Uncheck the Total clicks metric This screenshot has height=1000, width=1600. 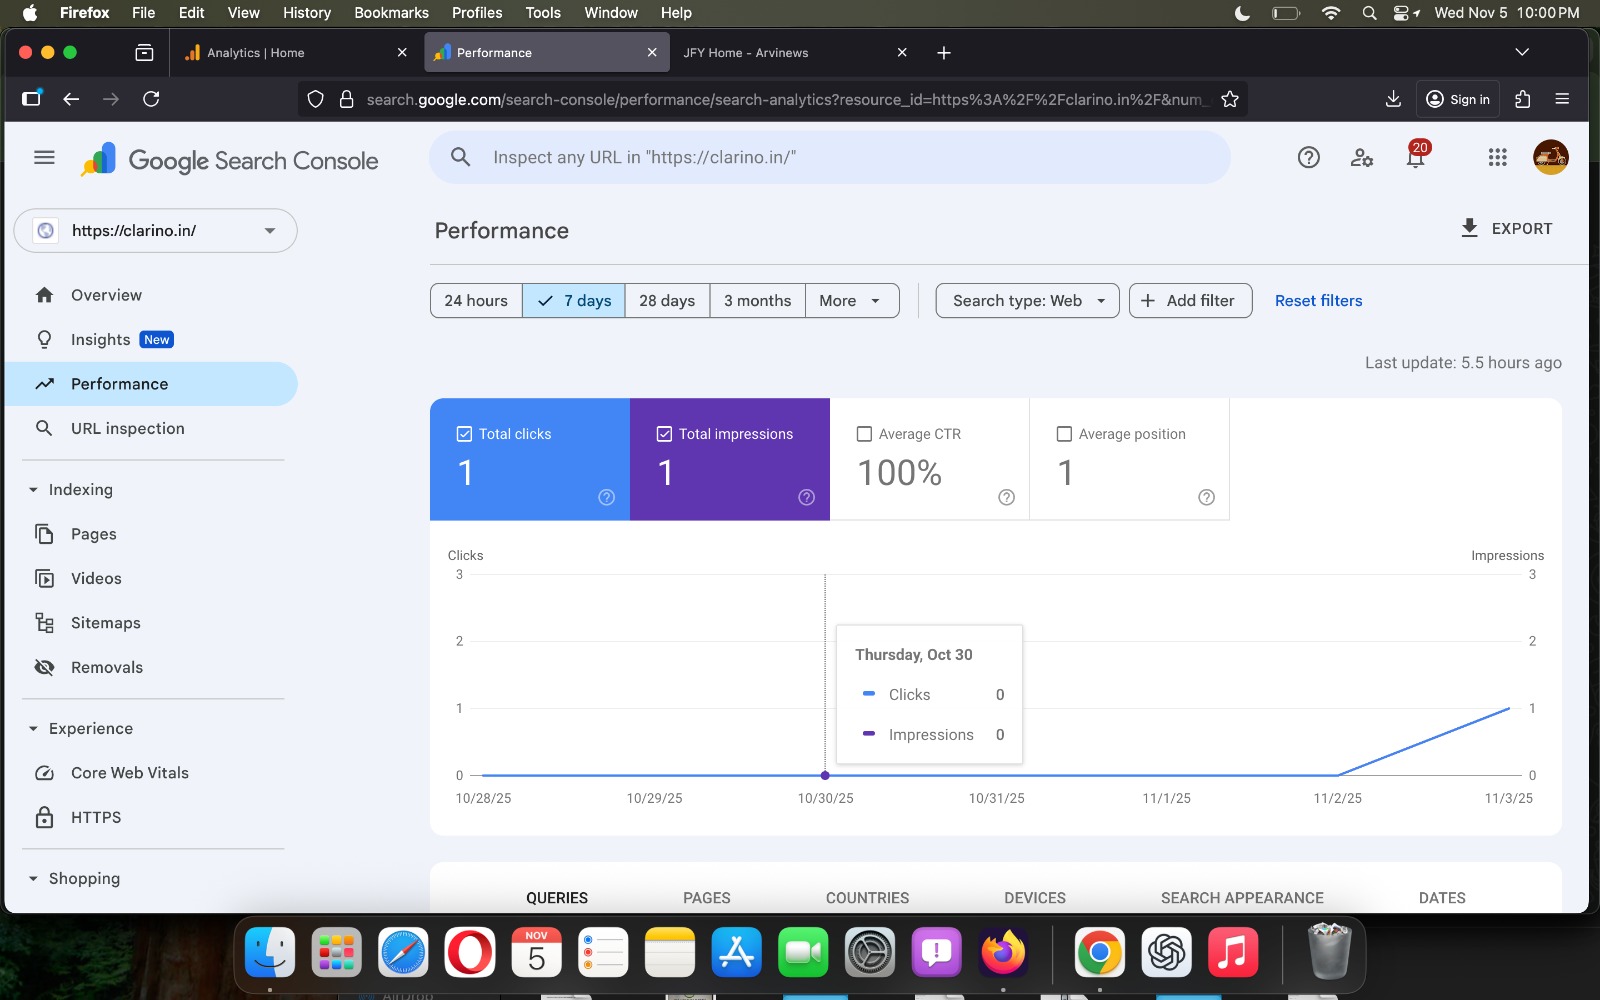(x=464, y=434)
